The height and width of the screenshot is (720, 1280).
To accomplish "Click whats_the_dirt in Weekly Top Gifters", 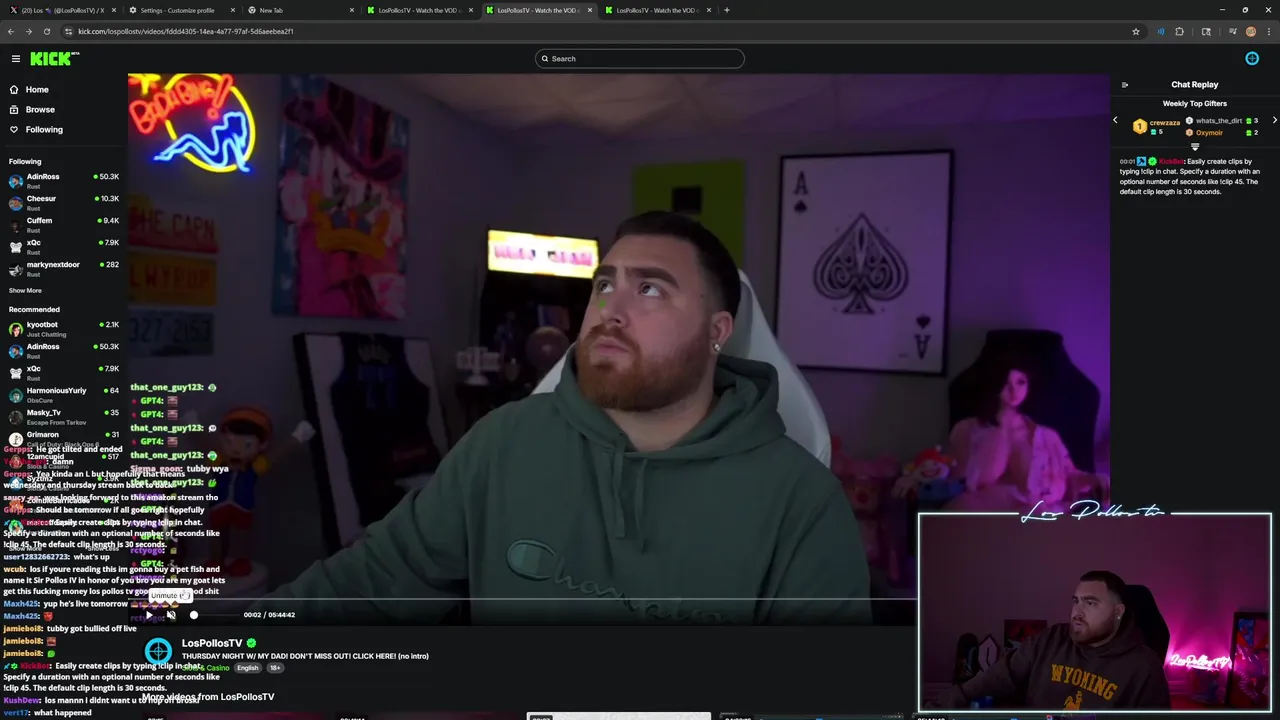I will click(x=1219, y=121).
